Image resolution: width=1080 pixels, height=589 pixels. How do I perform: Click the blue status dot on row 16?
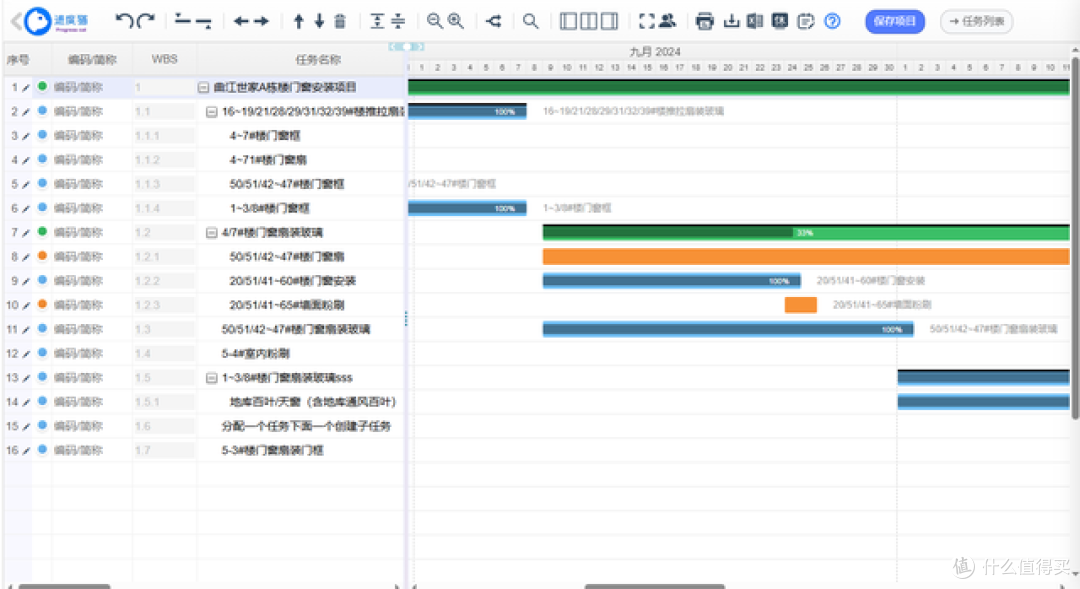pyautogui.click(x=42, y=450)
